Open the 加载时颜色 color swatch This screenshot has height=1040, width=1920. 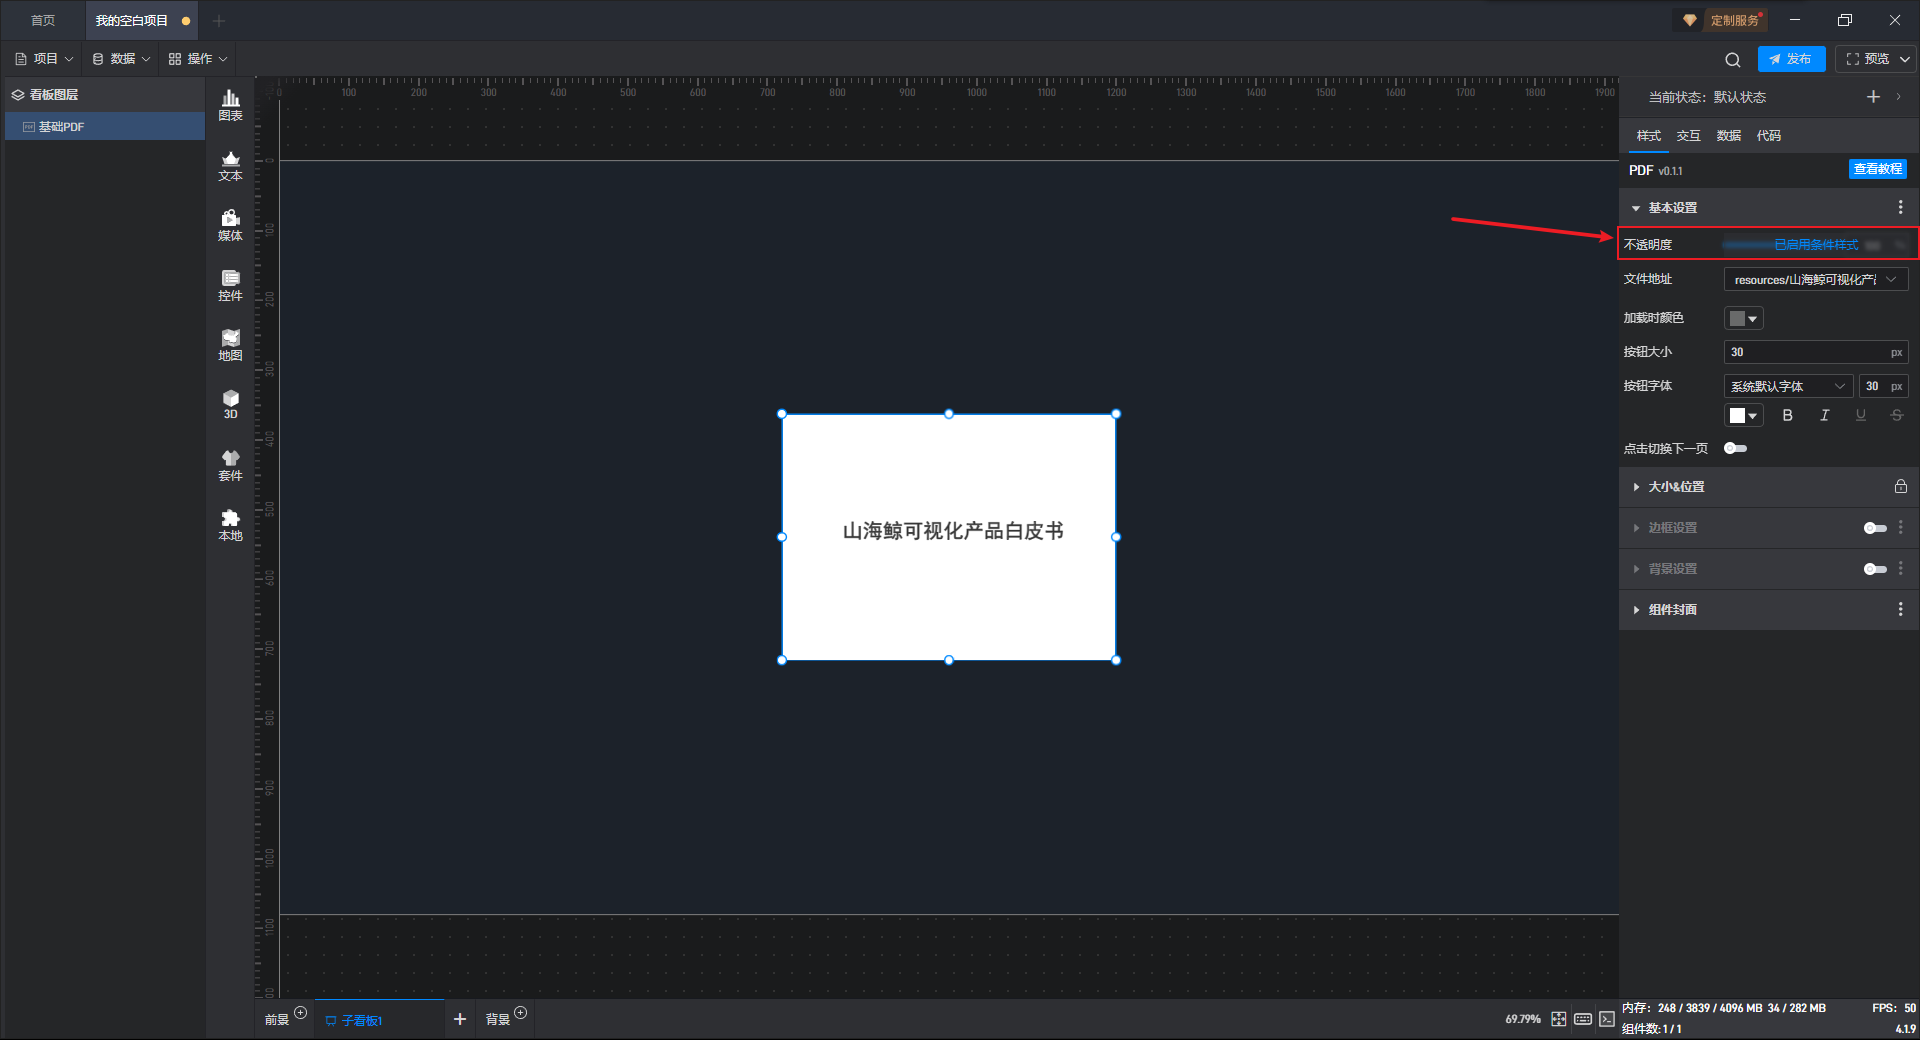[x=1743, y=318]
